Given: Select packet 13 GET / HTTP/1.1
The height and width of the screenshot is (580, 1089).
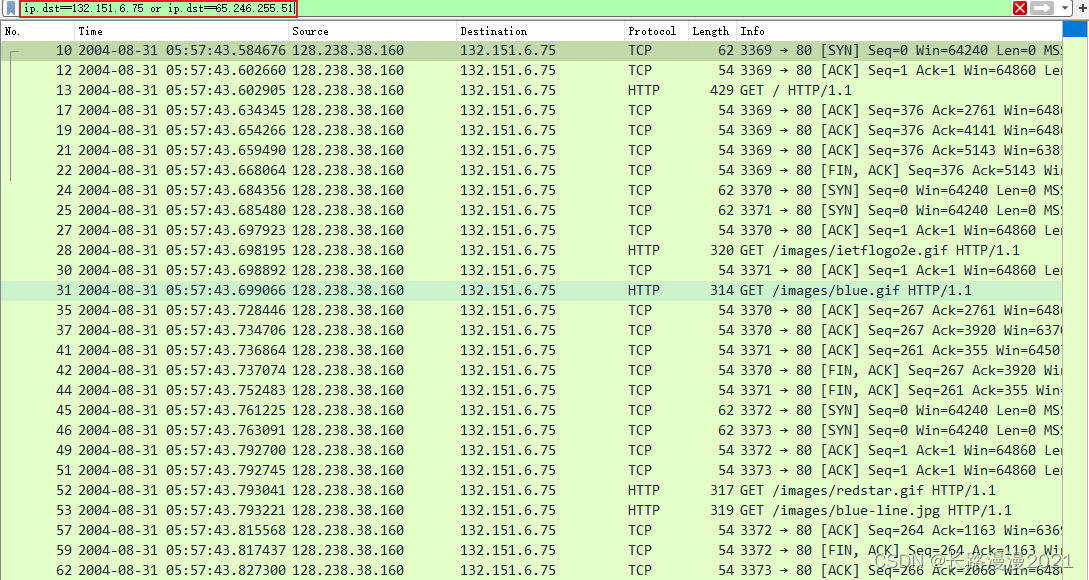Looking at the screenshot, I should point(531,90).
